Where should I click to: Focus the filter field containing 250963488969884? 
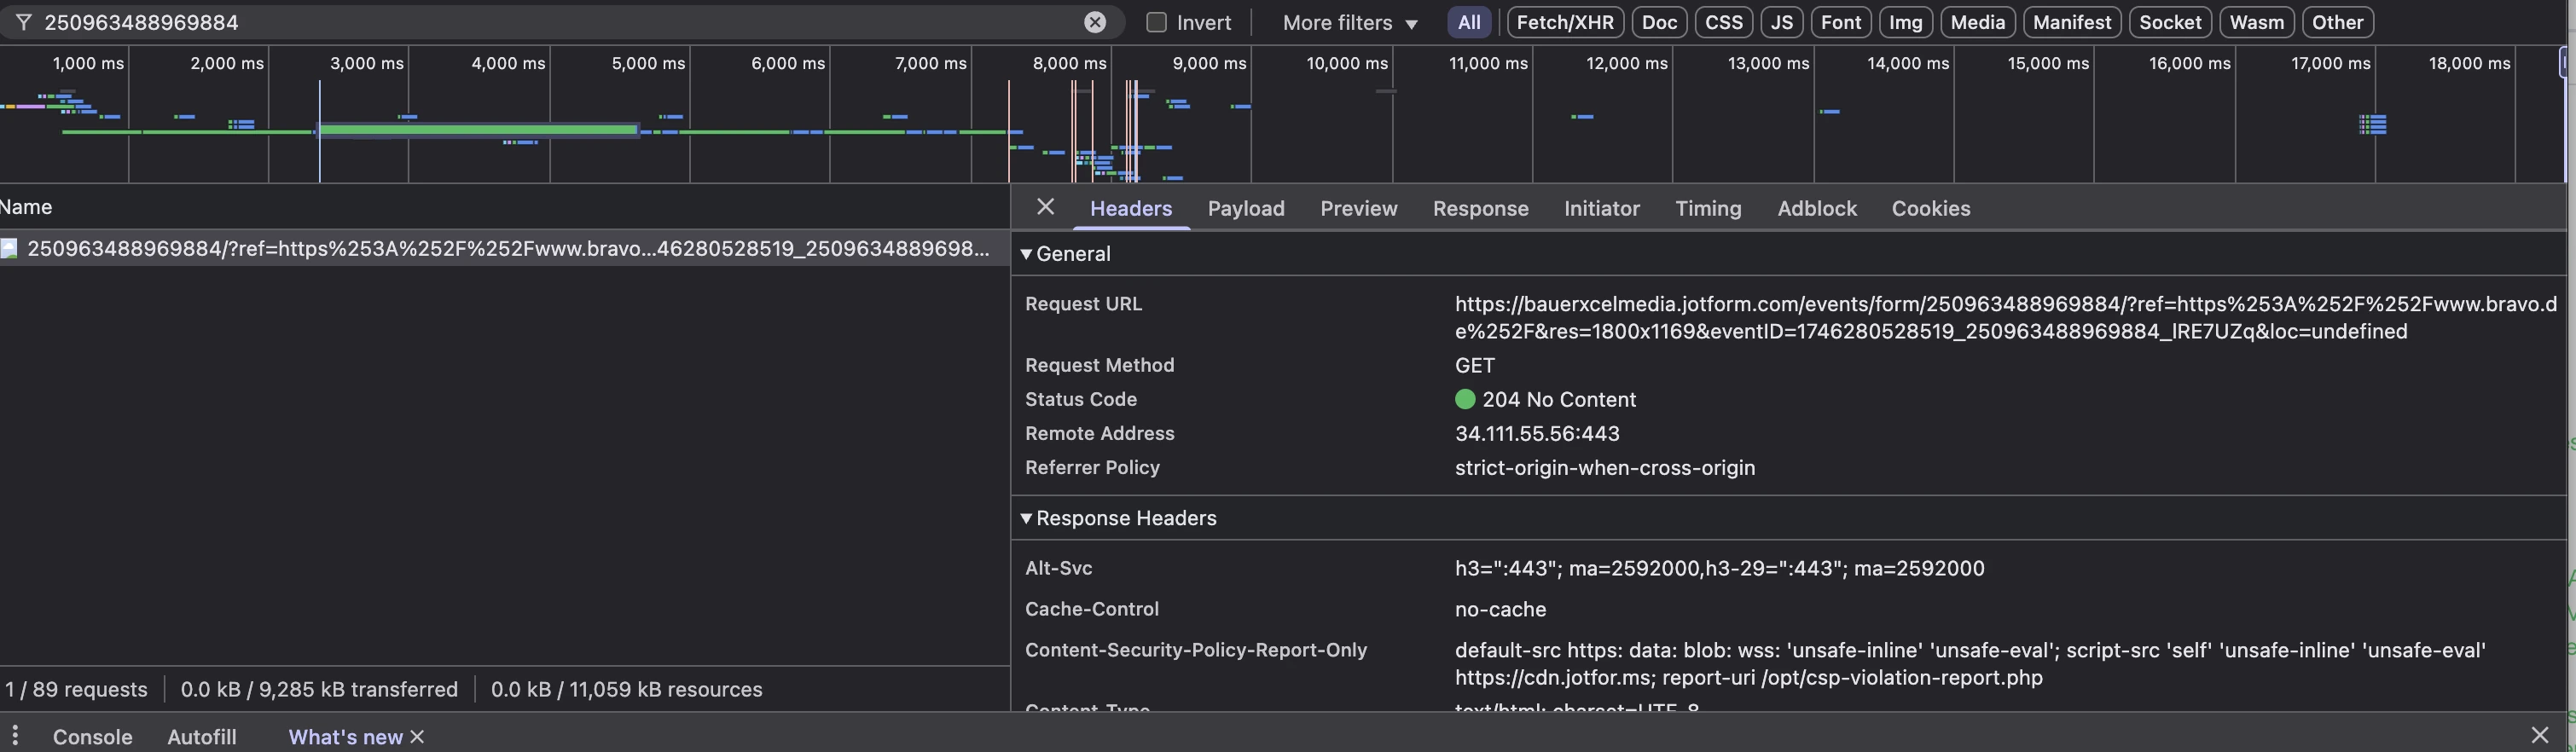click(x=560, y=22)
